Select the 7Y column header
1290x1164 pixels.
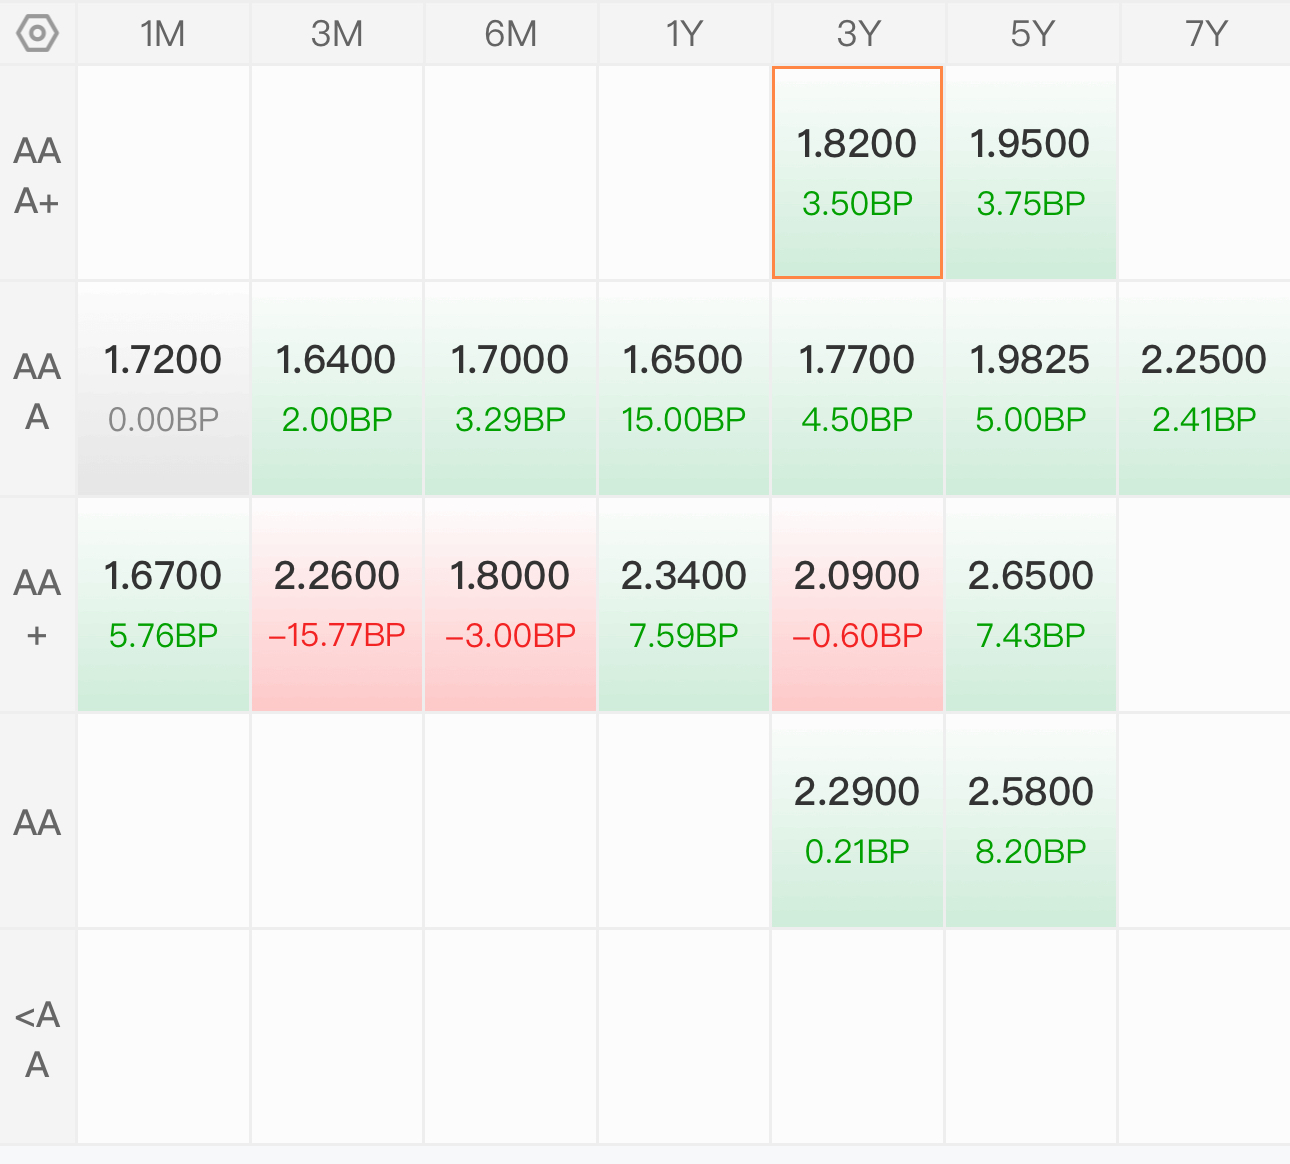pyautogui.click(x=1205, y=34)
